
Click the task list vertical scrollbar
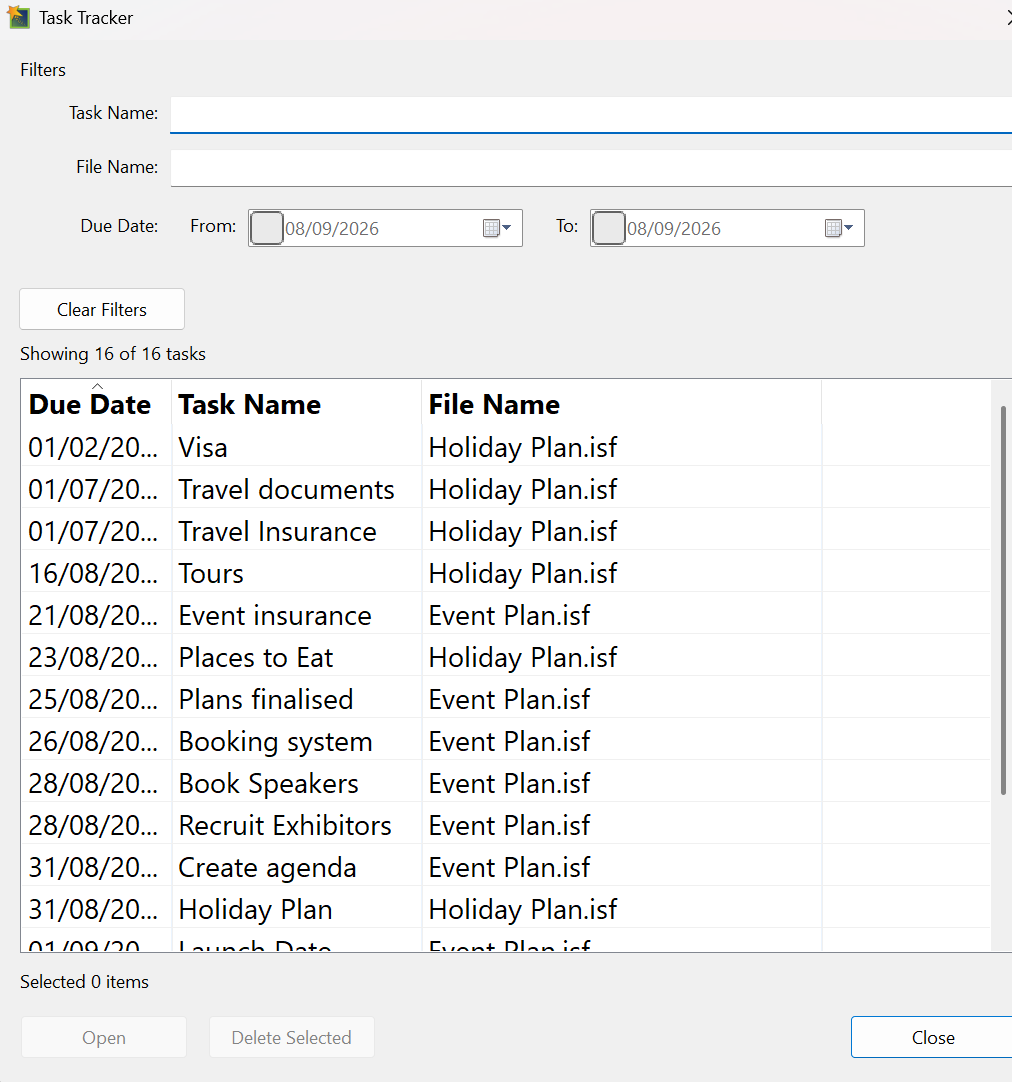pos(1002,600)
